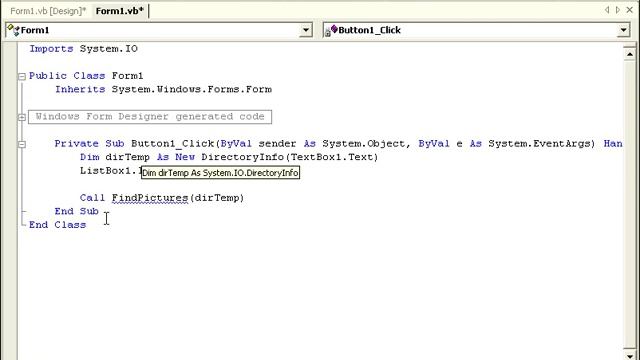Click DirectoryInfo(TextBox1.Text) in the Dim line
Image resolution: width=640 pixels, height=360 pixels.
290,157
